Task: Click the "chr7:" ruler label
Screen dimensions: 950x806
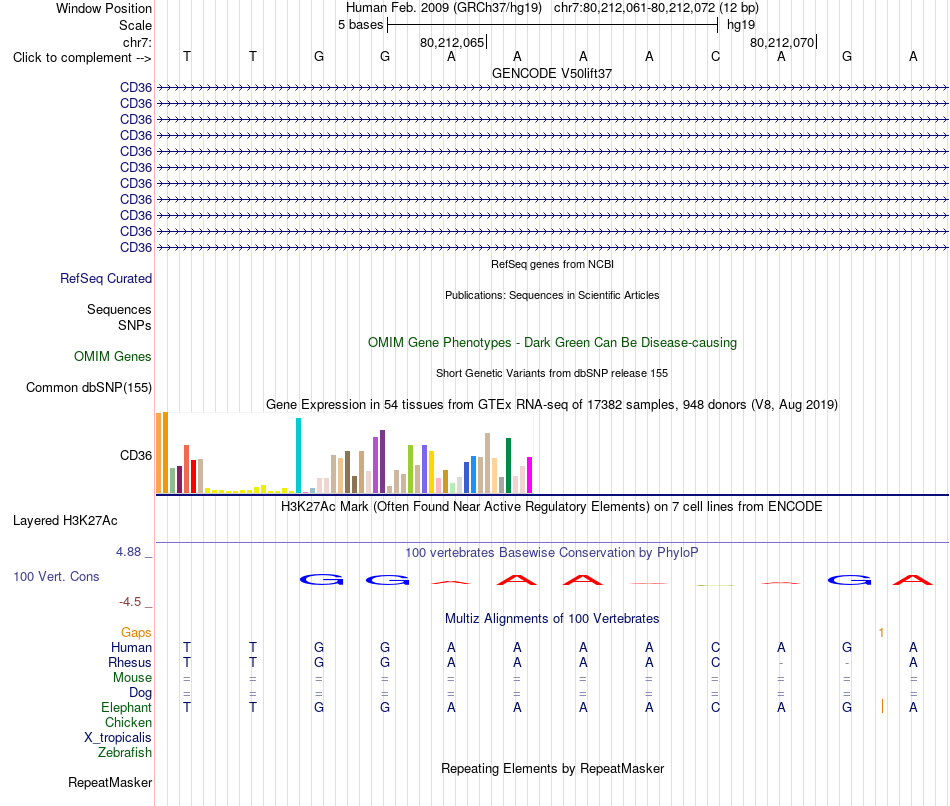Action: click(137, 42)
